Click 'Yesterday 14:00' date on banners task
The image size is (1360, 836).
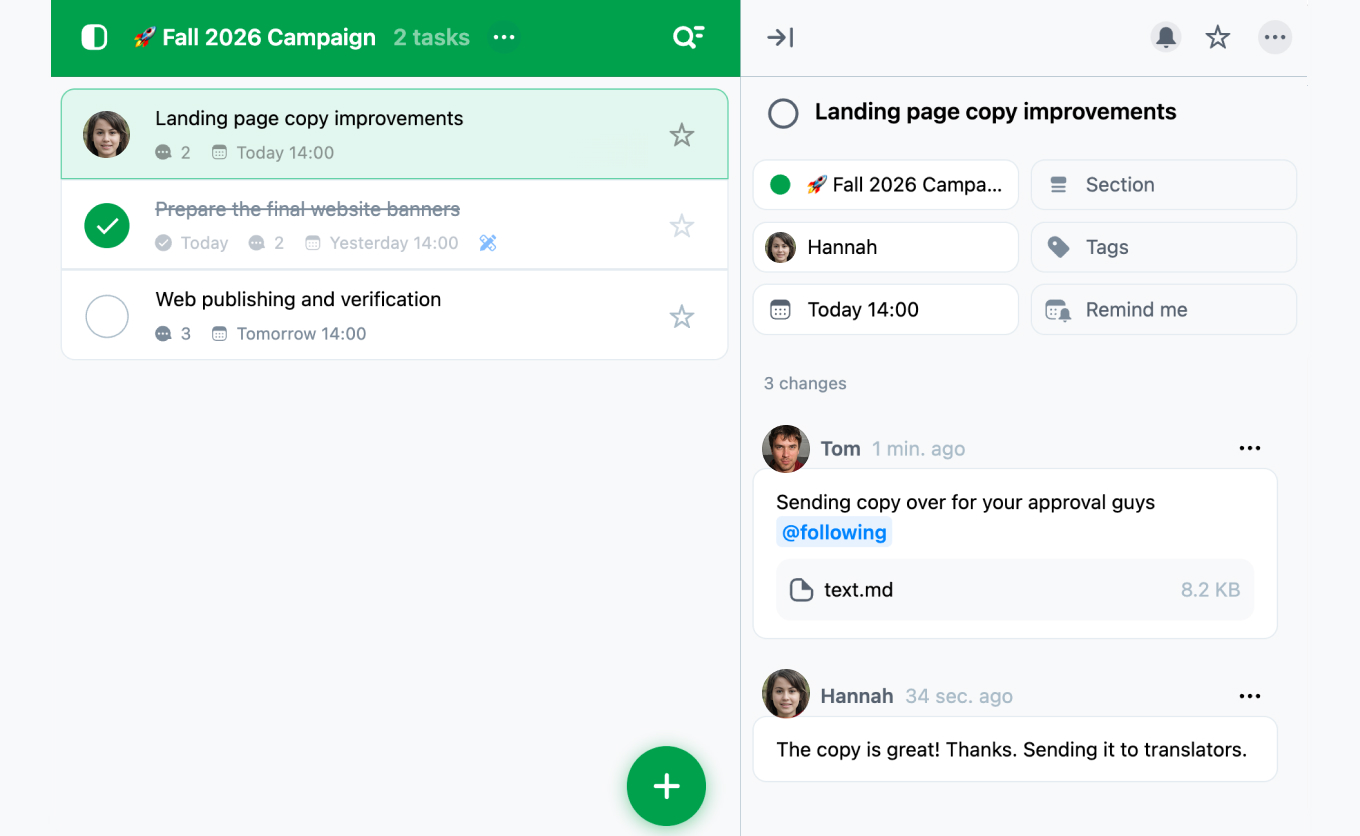pyautogui.click(x=382, y=243)
